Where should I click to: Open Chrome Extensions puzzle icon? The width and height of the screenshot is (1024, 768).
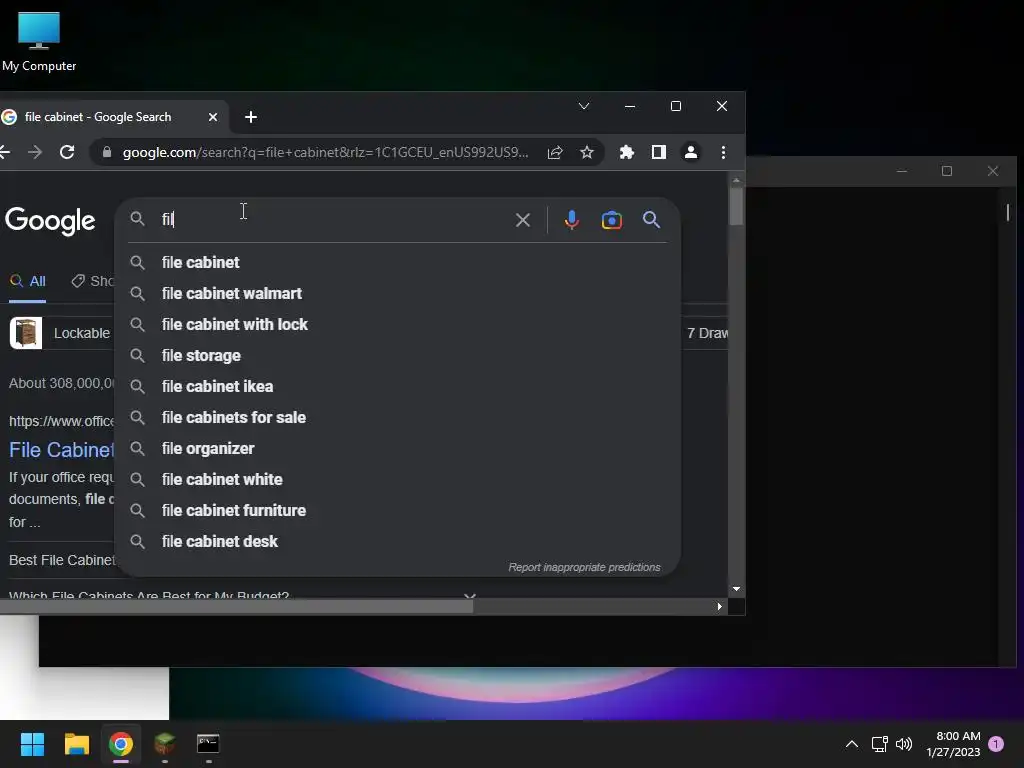(626, 152)
